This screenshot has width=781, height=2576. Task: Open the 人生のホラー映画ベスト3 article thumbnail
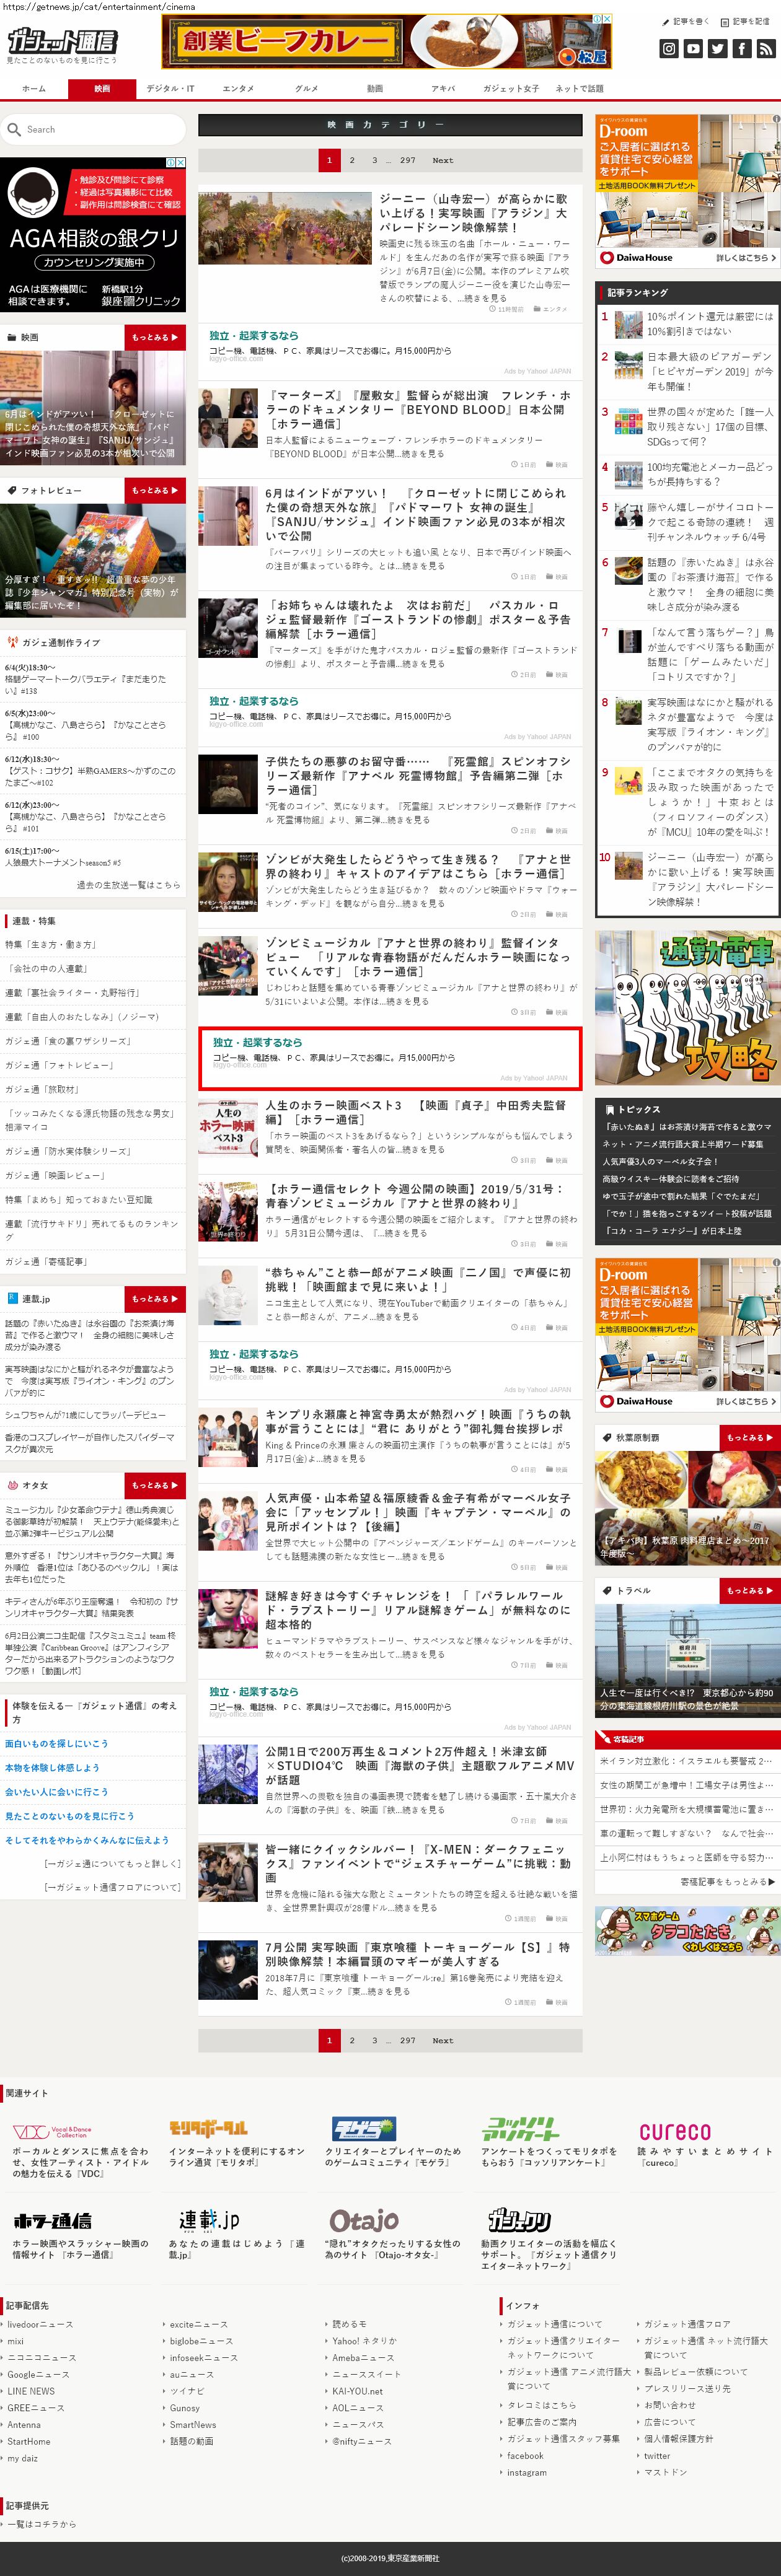click(x=228, y=1128)
